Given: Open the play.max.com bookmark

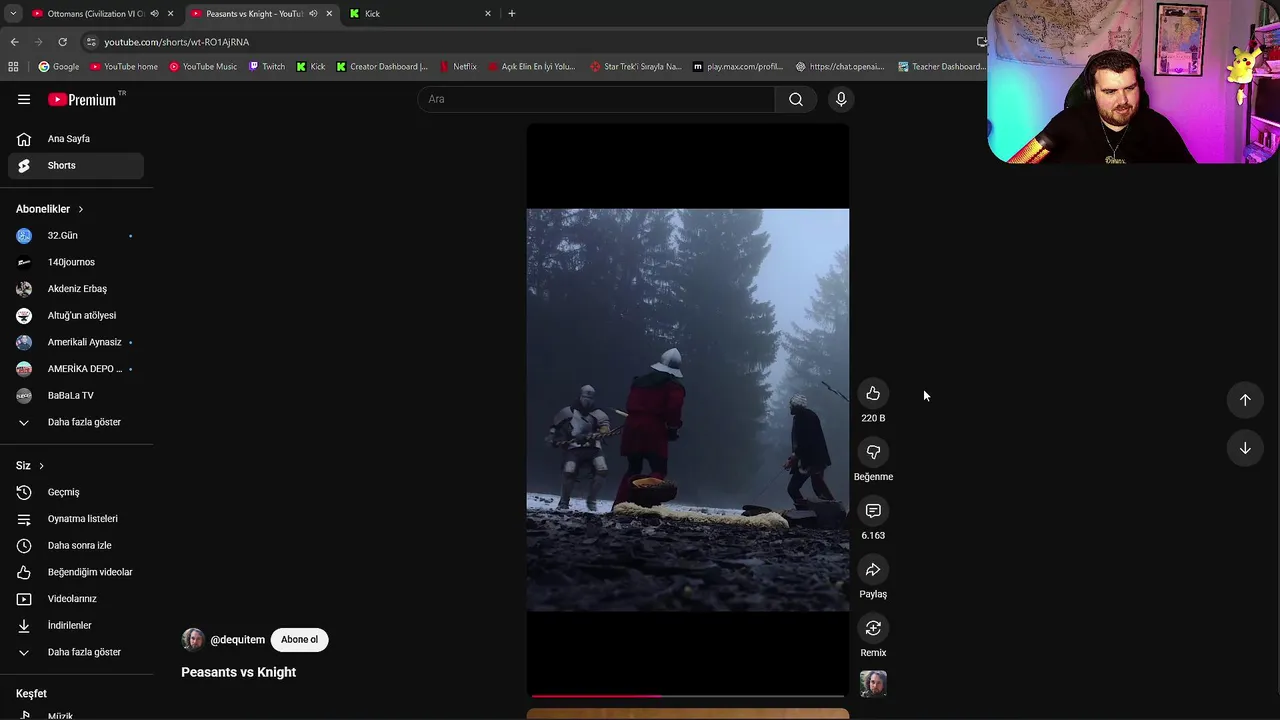Looking at the screenshot, I should click(738, 67).
